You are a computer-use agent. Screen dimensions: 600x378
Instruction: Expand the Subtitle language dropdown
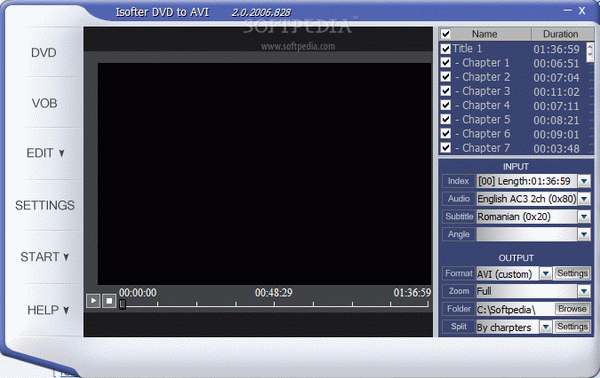[584, 217]
